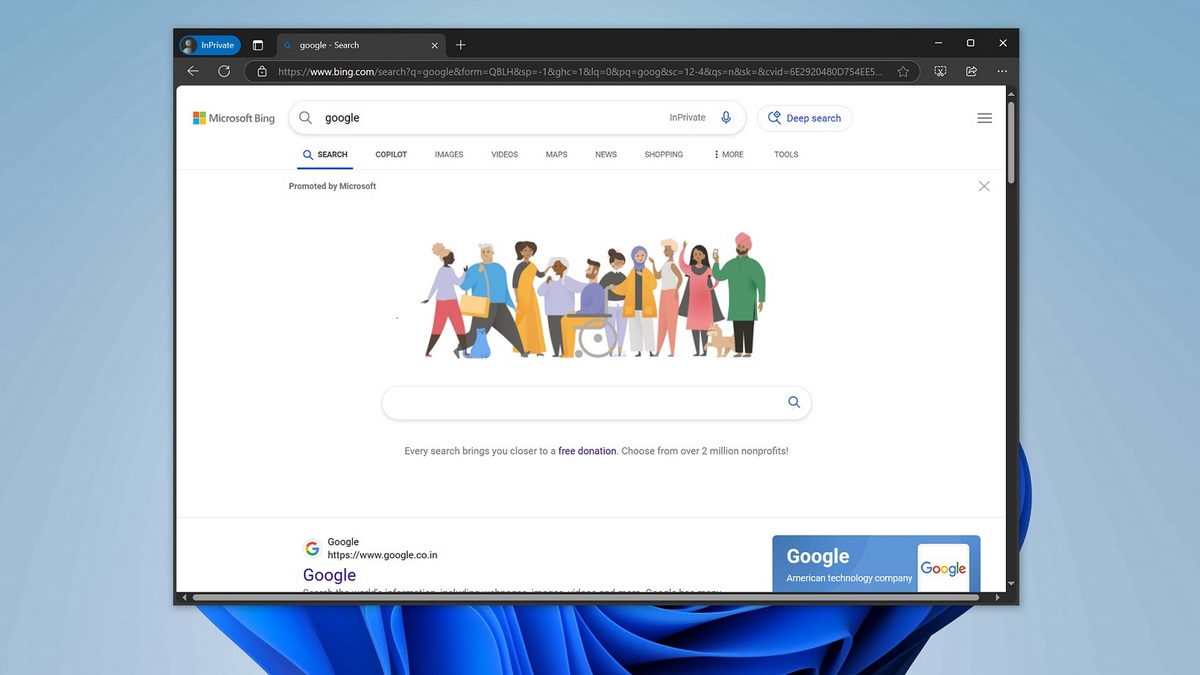
Task: Click the Google logo thumbnail in panel
Action: pyautogui.click(x=943, y=568)
